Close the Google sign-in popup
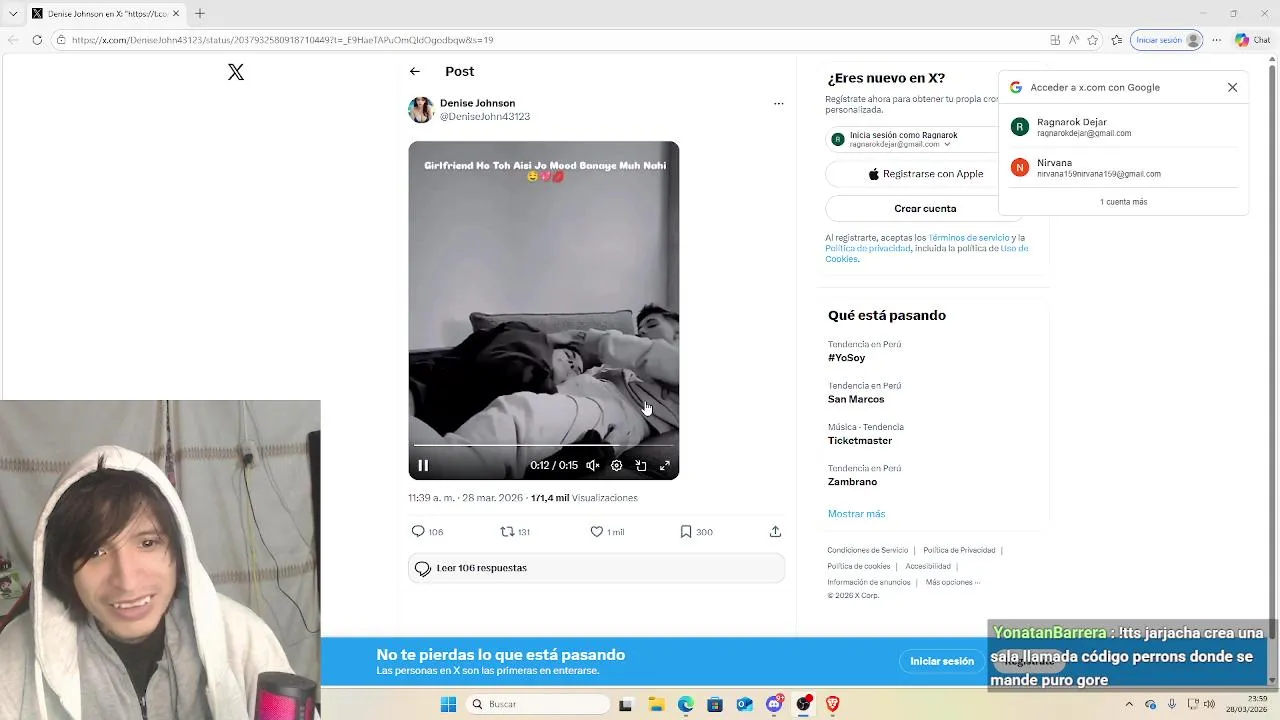Screen dimensions: 1280x720 click(1233, 87)
